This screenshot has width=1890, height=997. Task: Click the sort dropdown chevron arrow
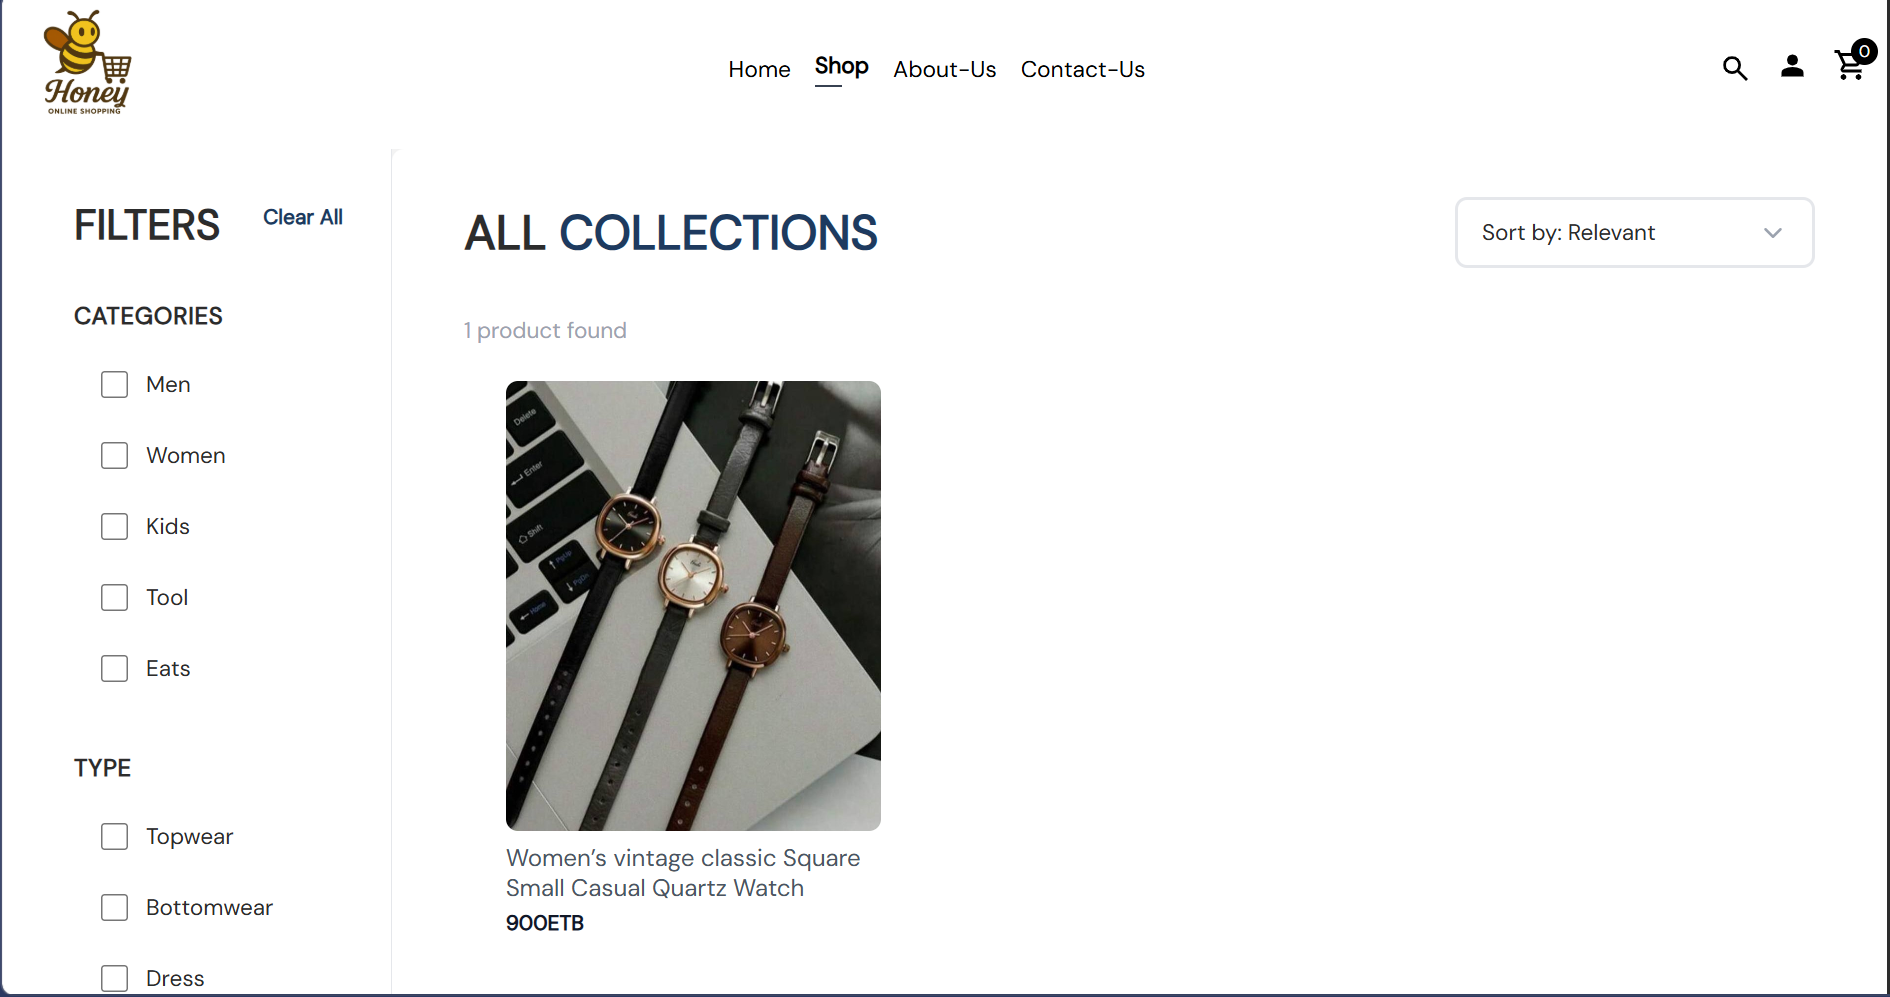1773,233
